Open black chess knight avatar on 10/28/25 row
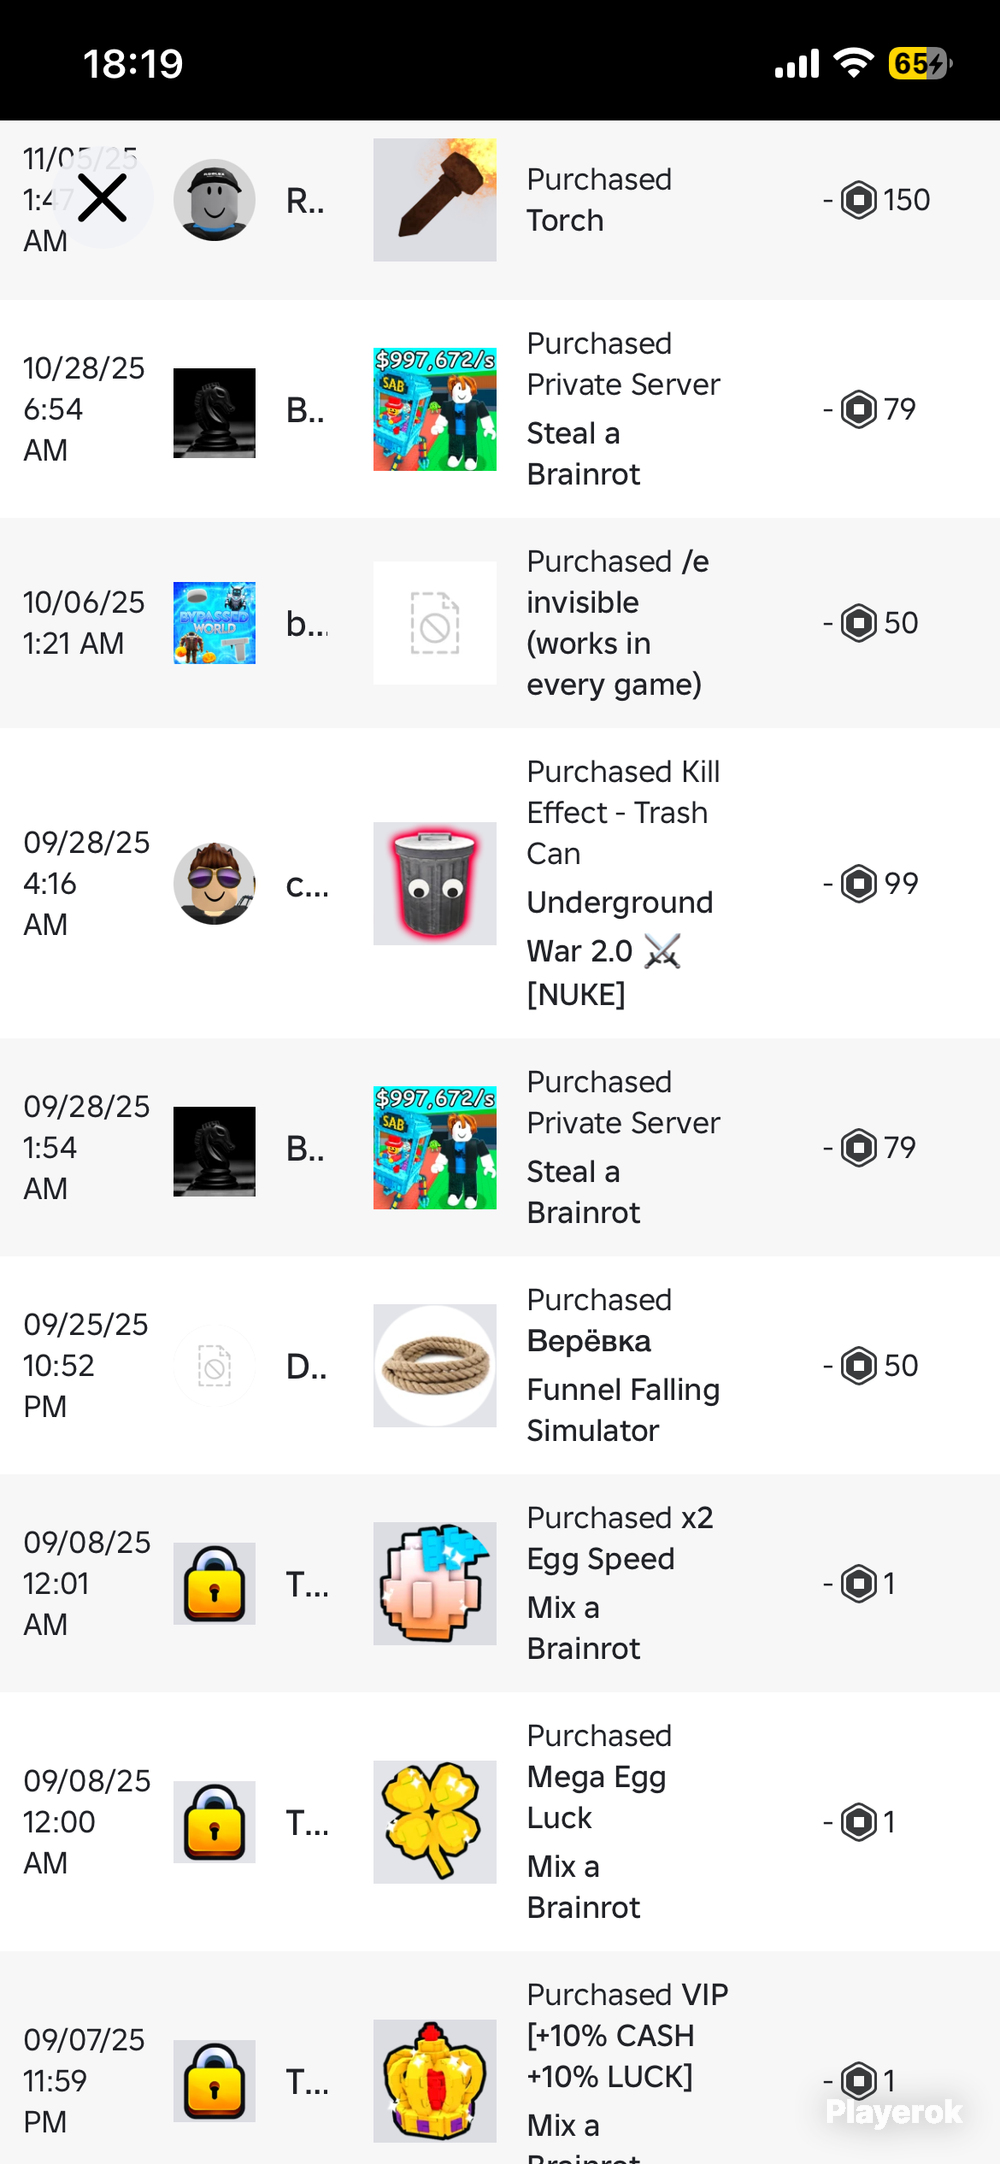This screenshot has width=1000, height=2164. (x=214, y=413)
